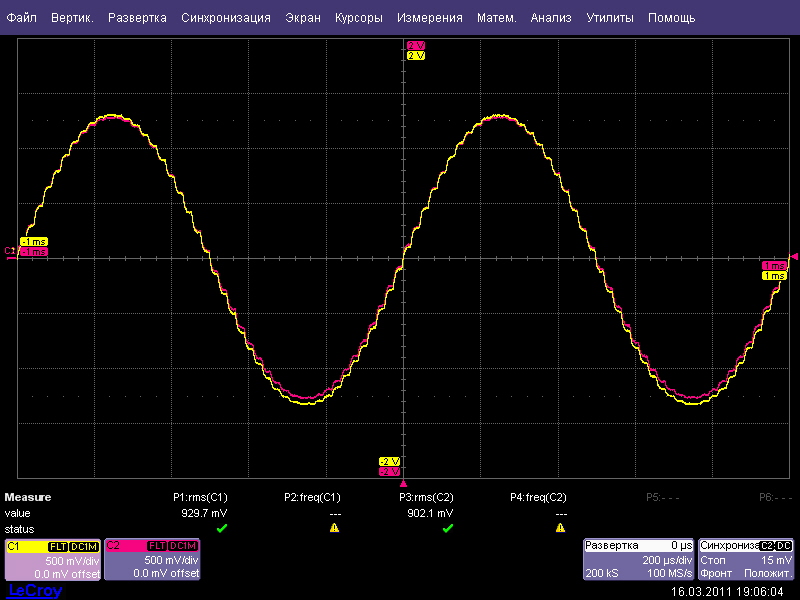Click the green checkmark status under P3:rms(C2)
The image size is (800, 600).
(x=447, y=528)
